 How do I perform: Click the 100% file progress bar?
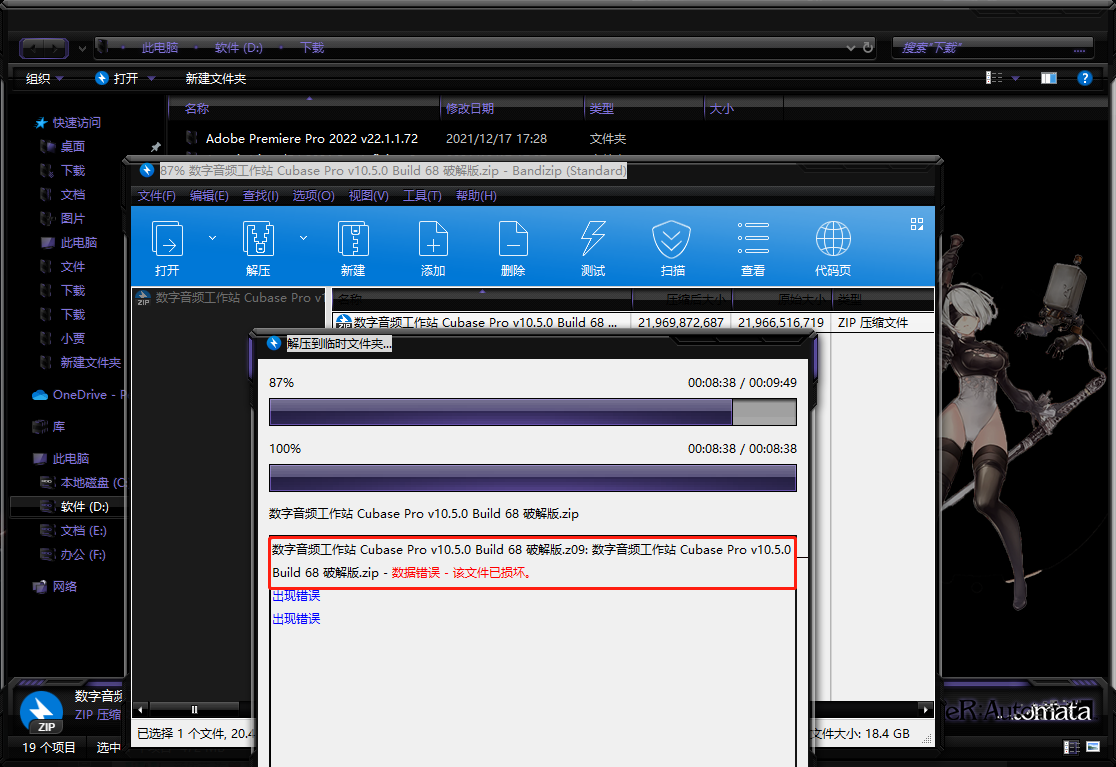click(532, 478)
